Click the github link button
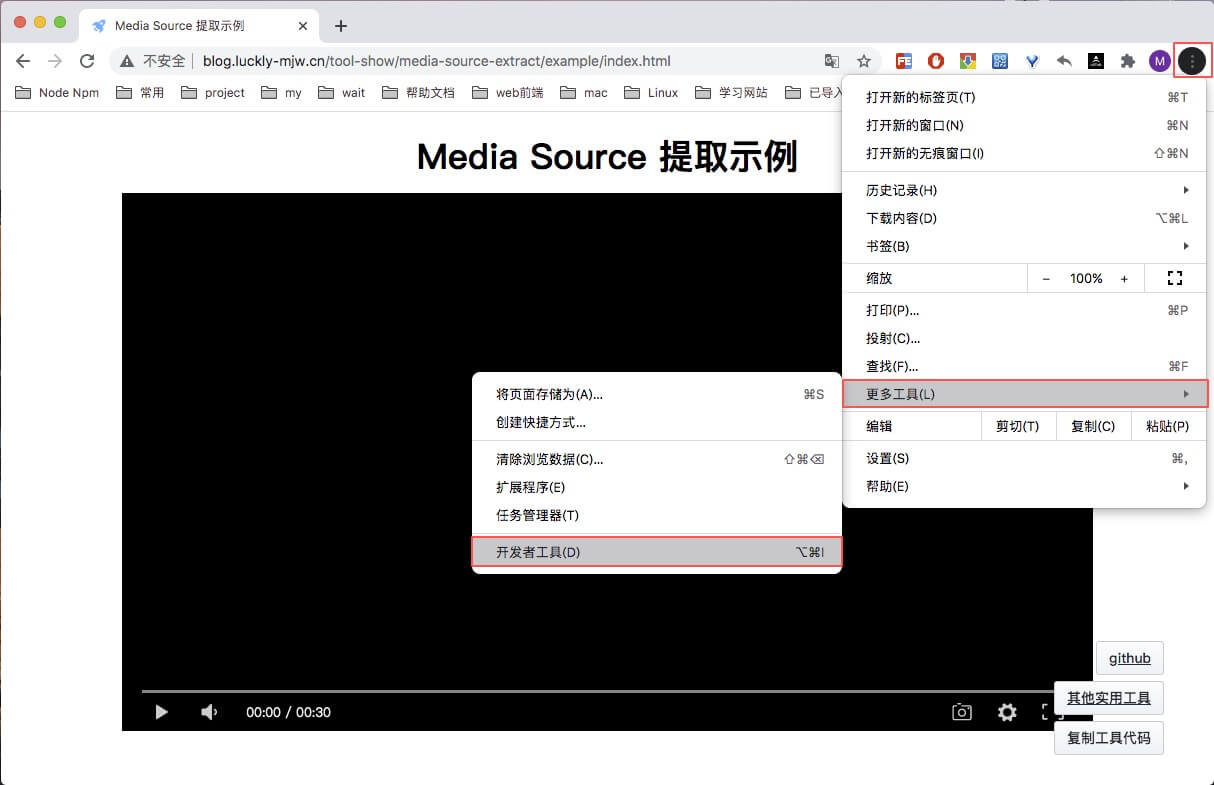This screenshot has width=1214, height=785. tap(1130, 658)
